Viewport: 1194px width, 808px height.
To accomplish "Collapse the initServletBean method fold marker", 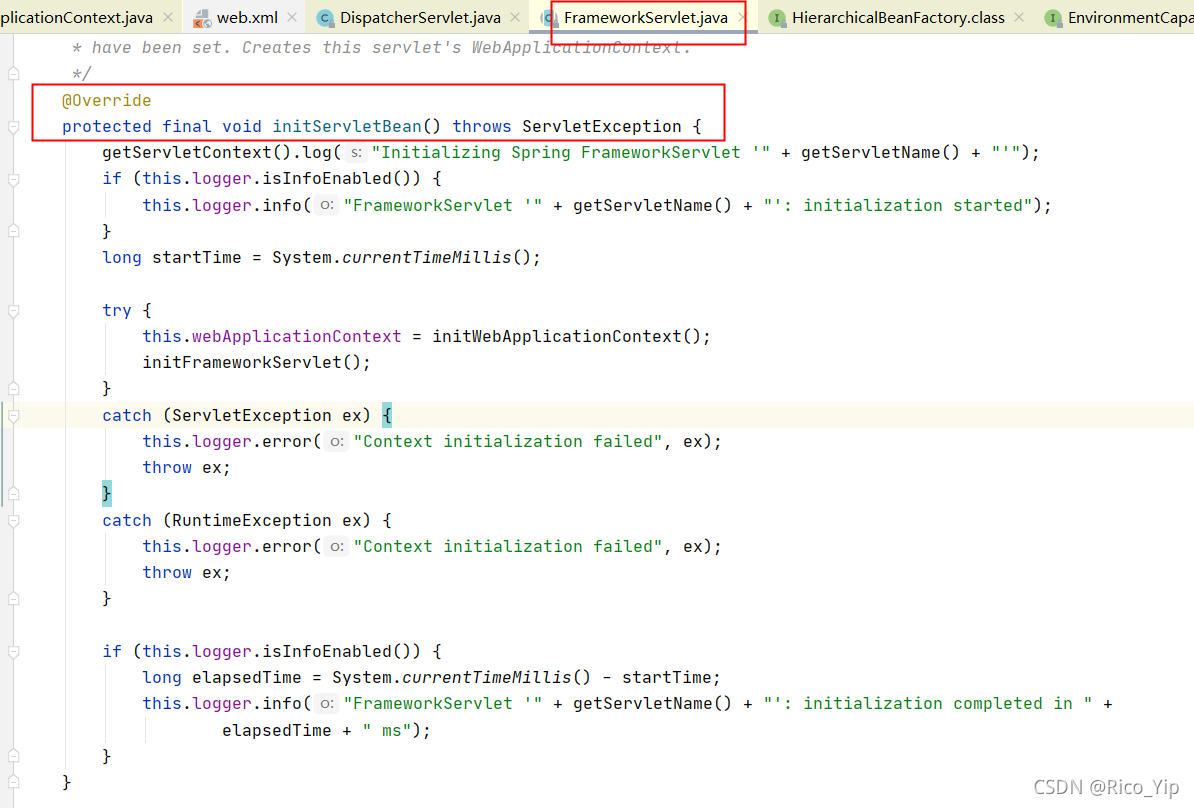I will coord(14,127).
